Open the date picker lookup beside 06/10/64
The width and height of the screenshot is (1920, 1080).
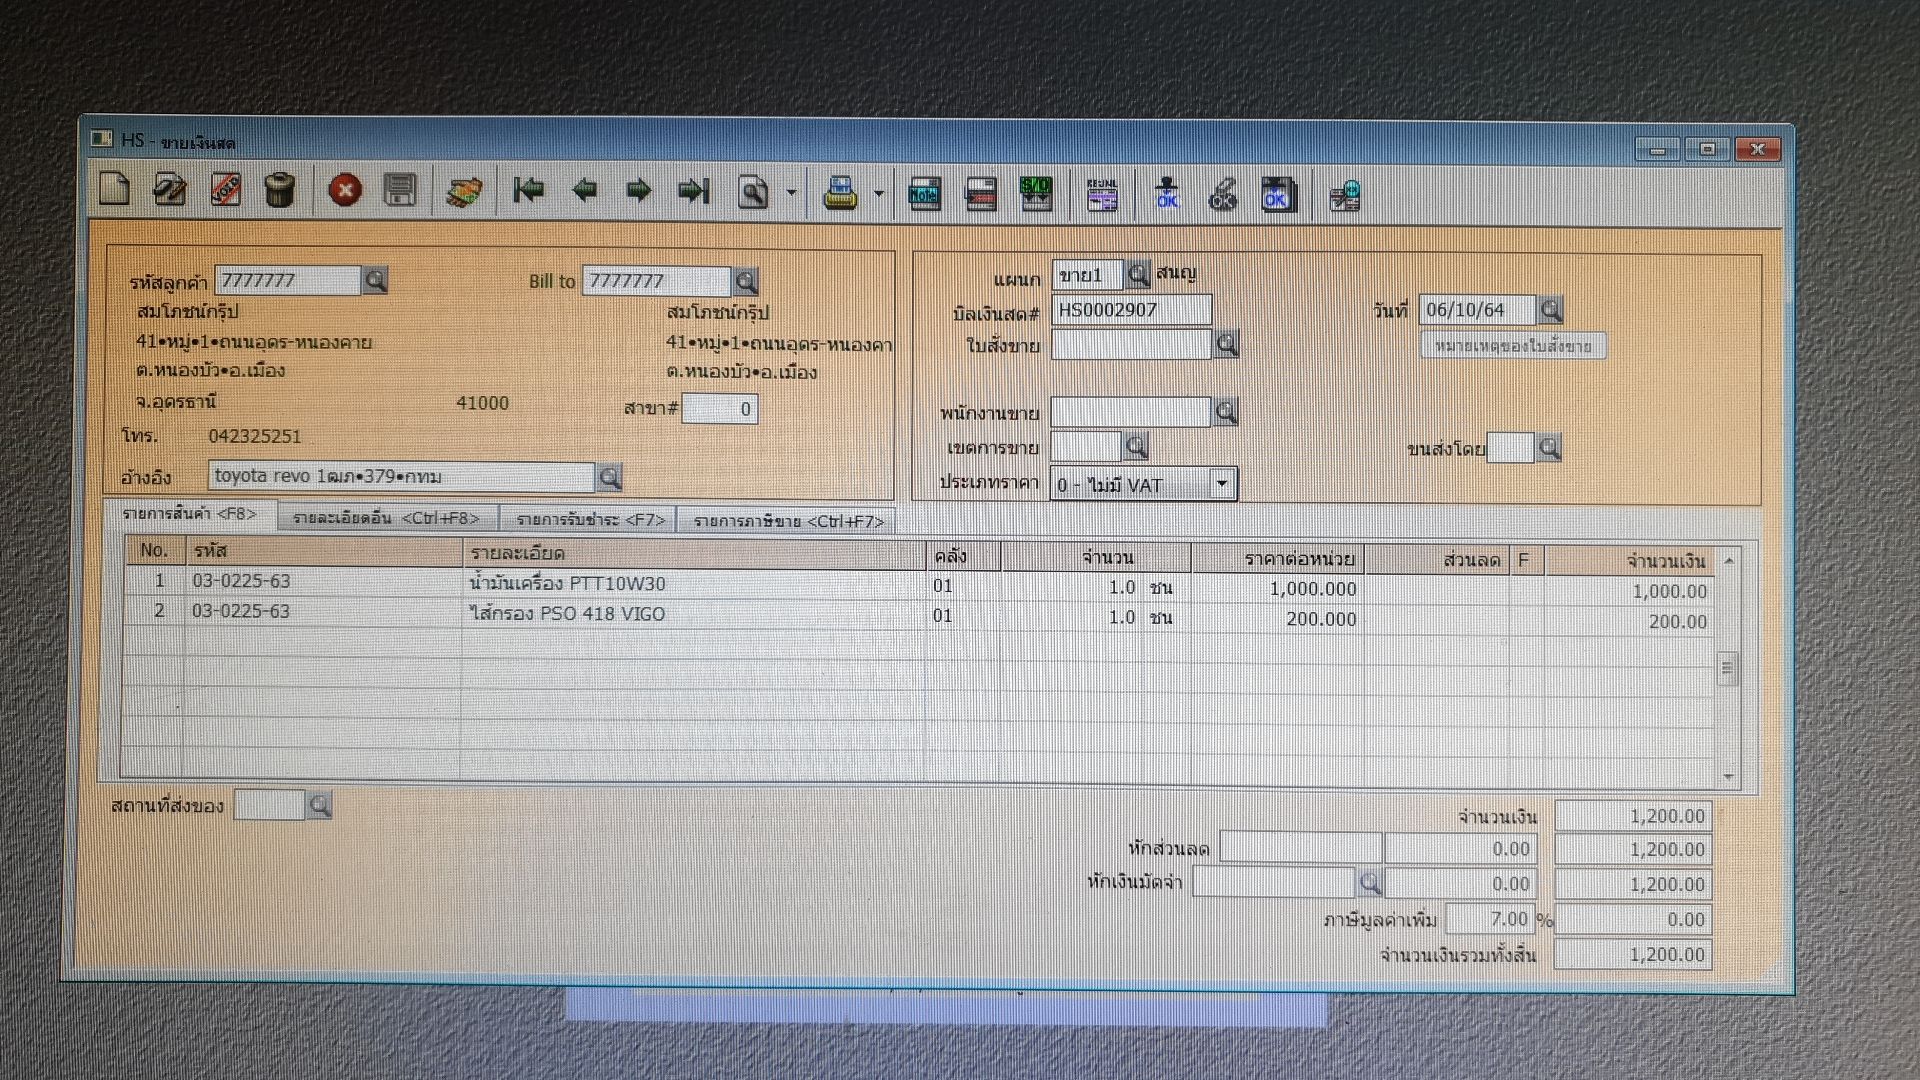pos(1551,309)
